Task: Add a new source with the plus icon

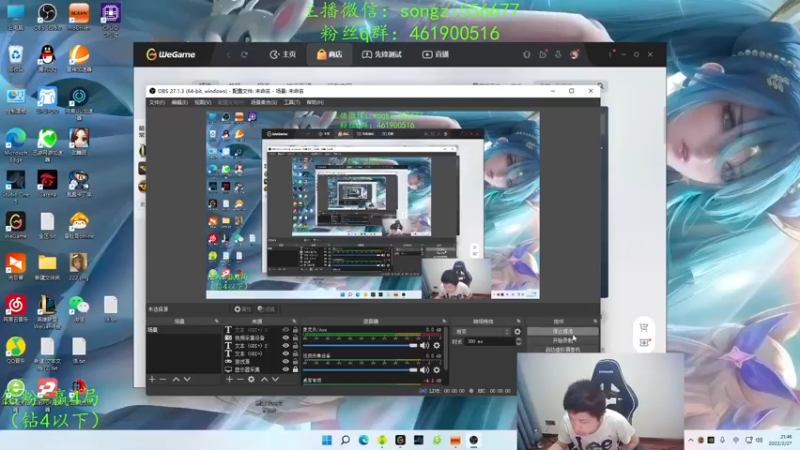Action: [x=229, y=380]
